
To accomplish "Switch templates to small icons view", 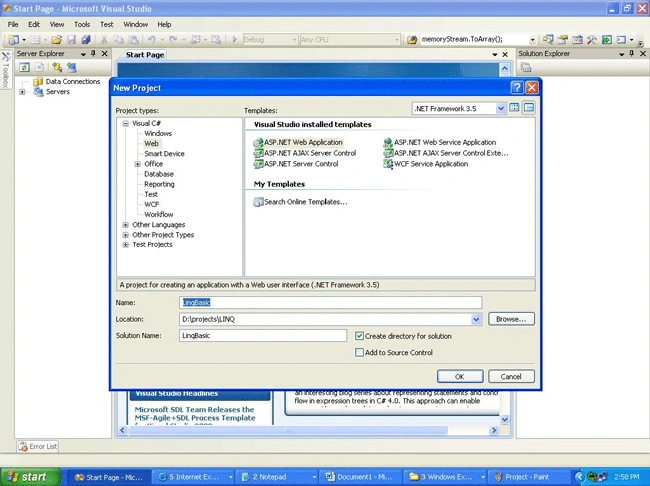I will [x=529, y=108].
